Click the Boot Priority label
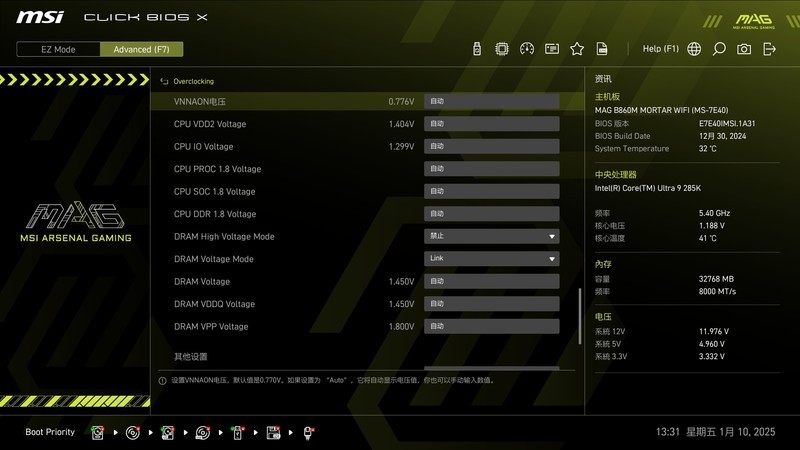Viewport: 800px width, 450px height. point(50,432)
